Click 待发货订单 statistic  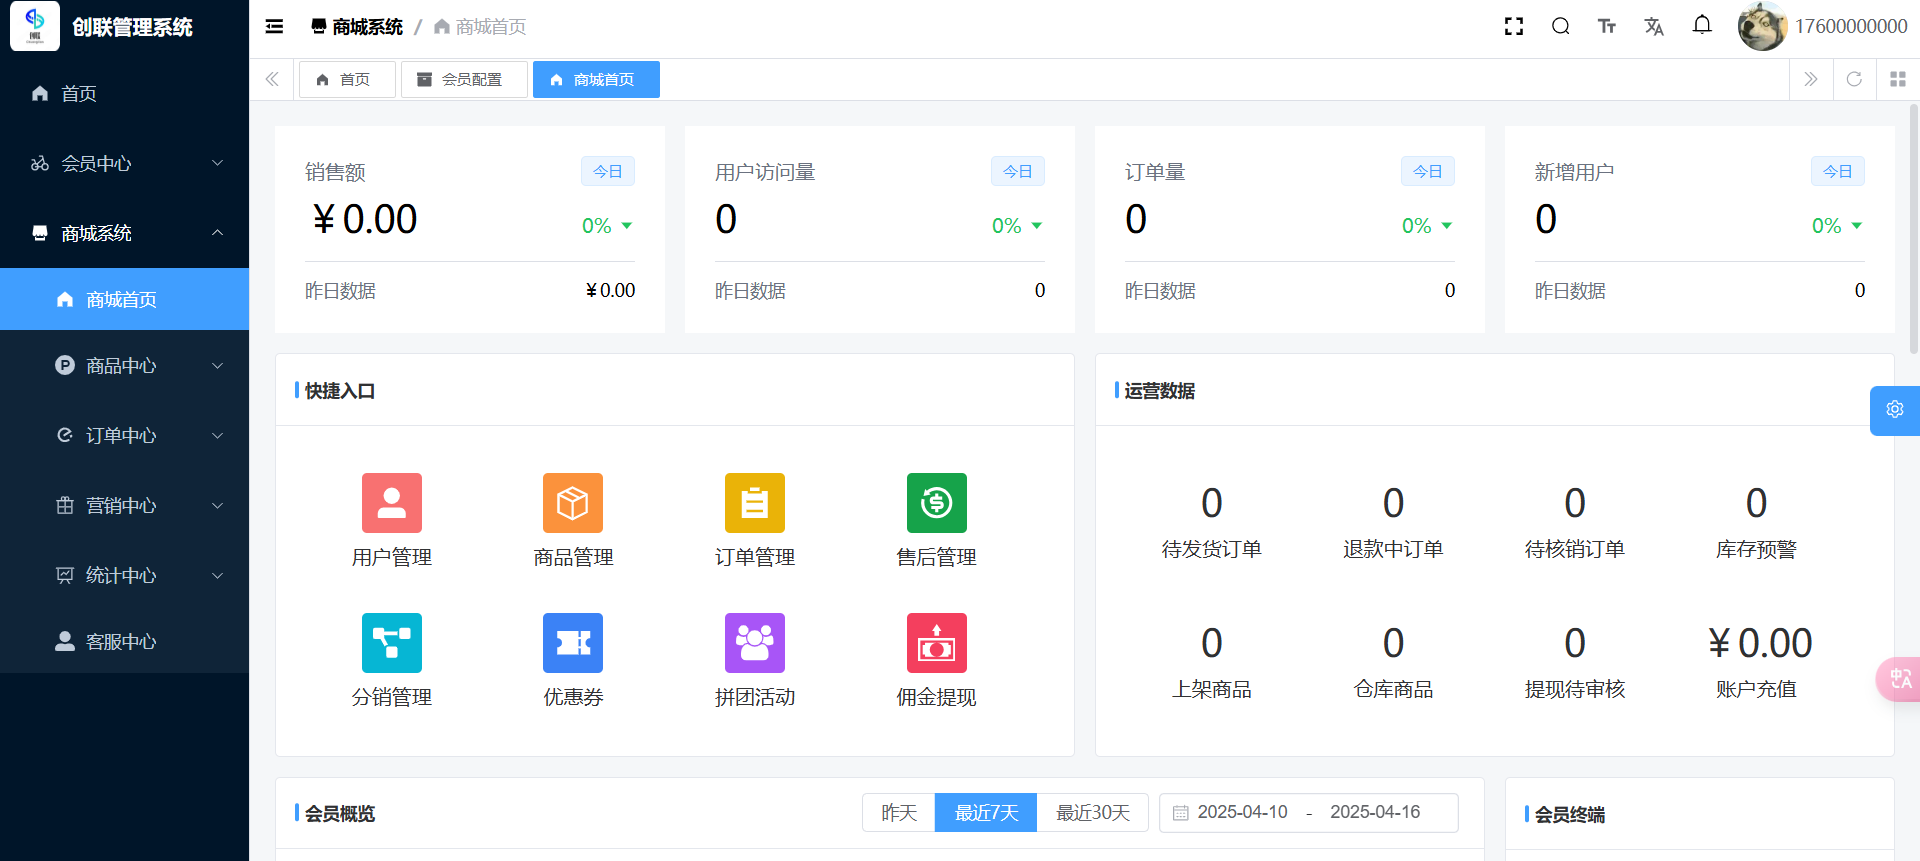1212,521
